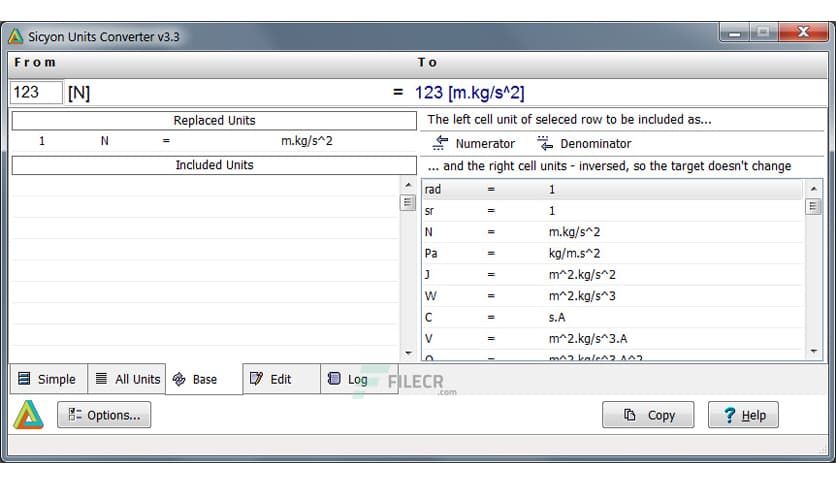The height and width of the screenshot is (484, 836).
Task: Click the Sicyon logo in the title bar
Action: tap(15, 36)
